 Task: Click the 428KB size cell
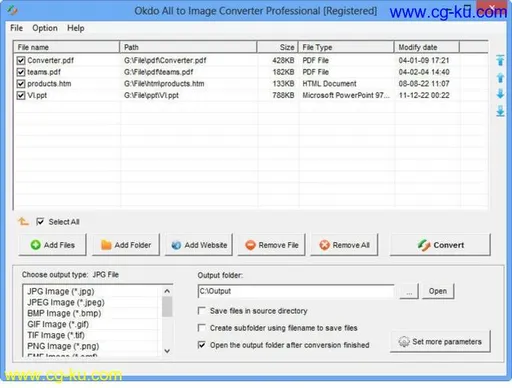click(283, 60)
